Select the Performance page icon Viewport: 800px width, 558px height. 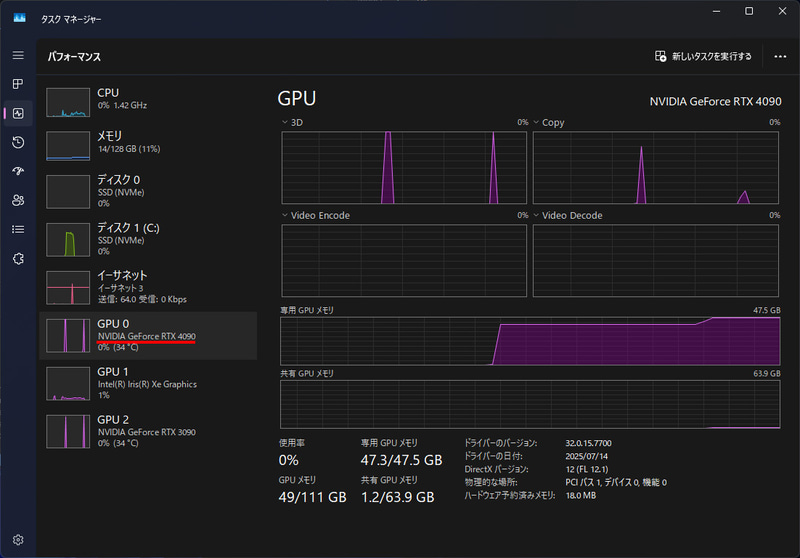[18, 113]
